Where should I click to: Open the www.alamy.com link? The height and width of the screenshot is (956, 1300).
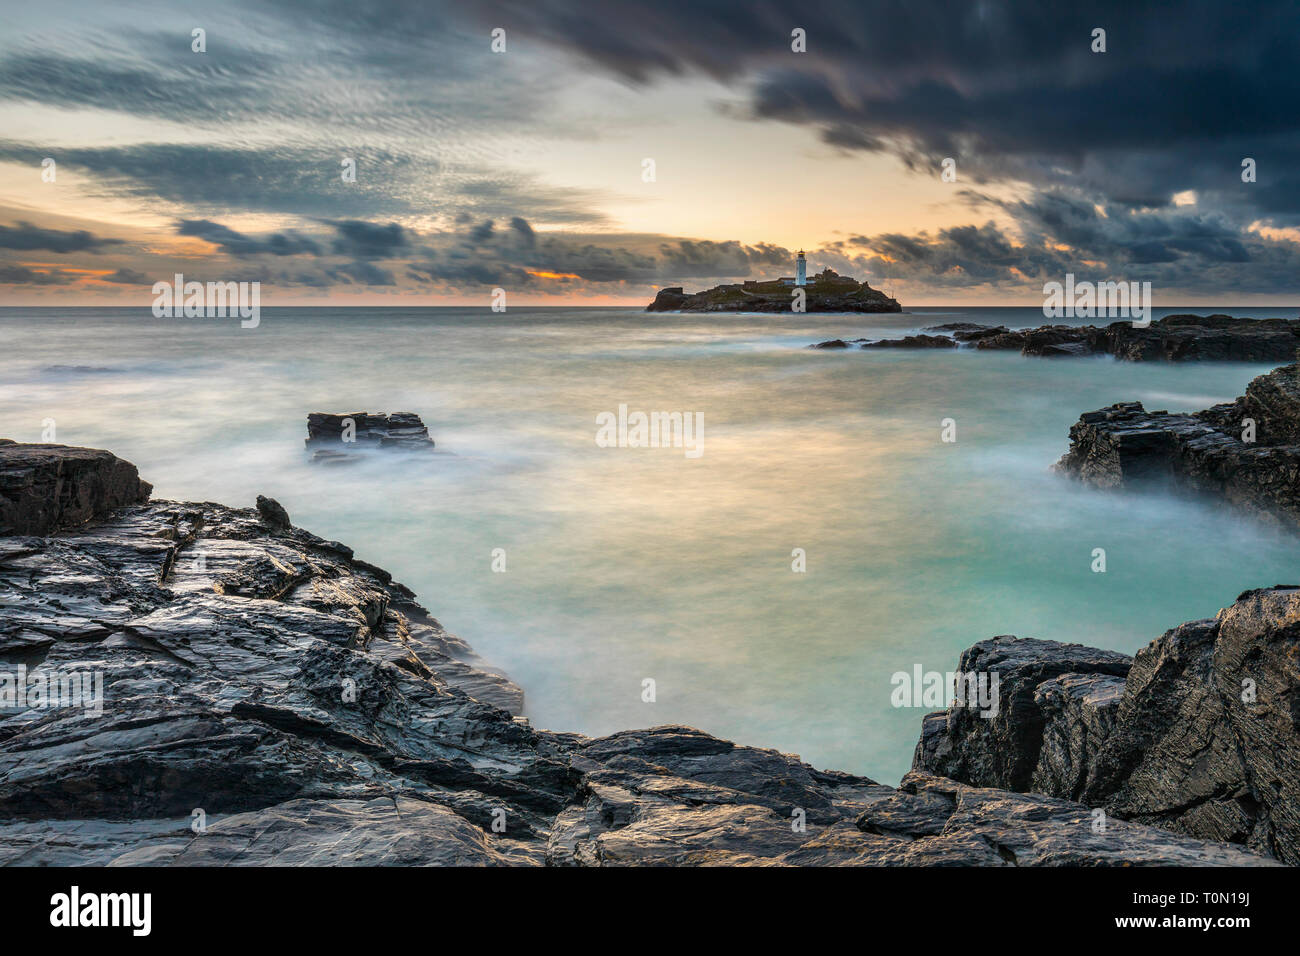click(1183, 922)
